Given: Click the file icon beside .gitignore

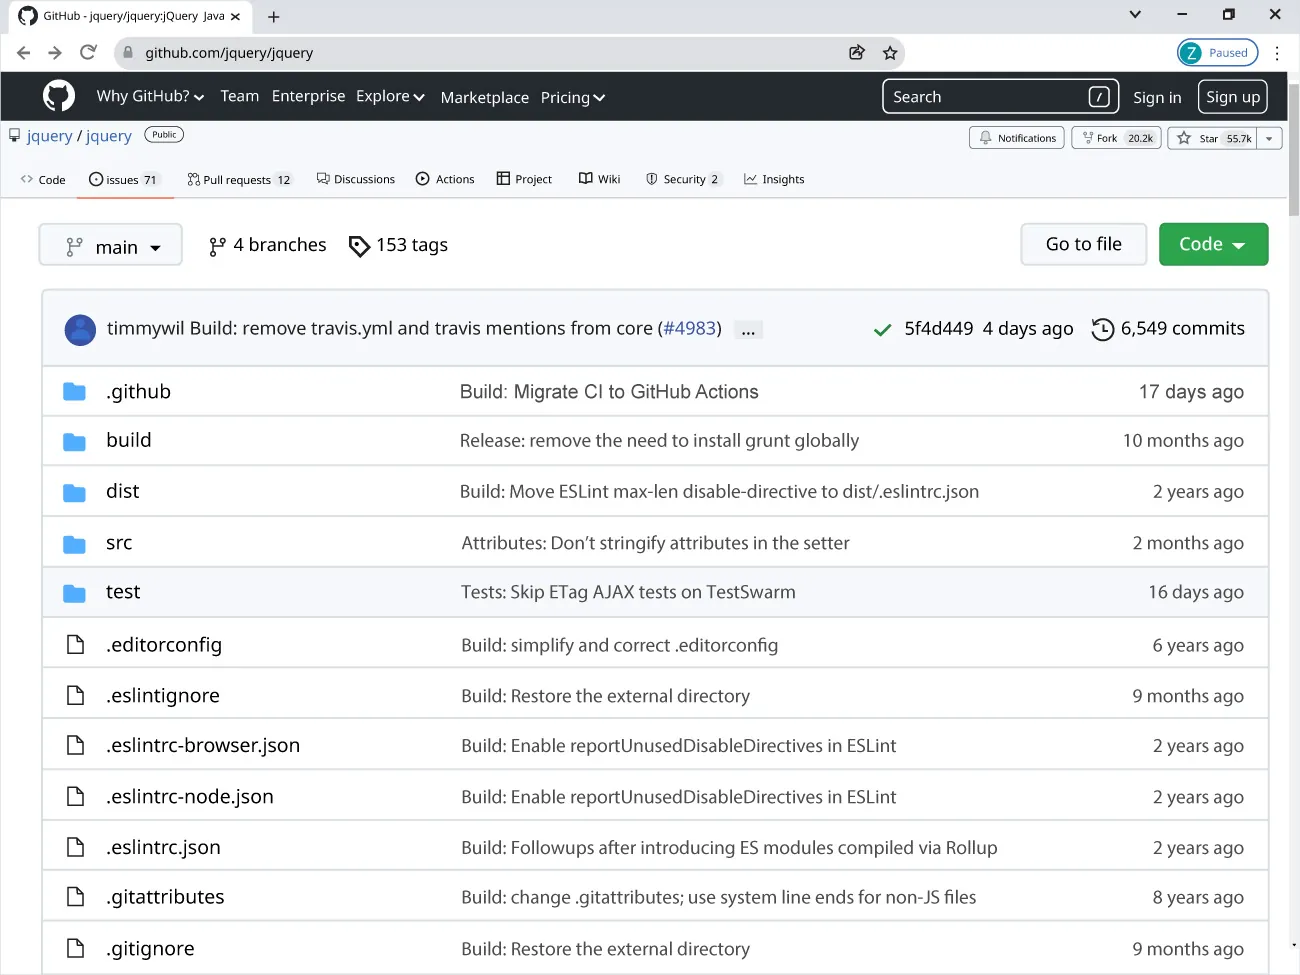Looking at the screenshot, I should [74, 948].
